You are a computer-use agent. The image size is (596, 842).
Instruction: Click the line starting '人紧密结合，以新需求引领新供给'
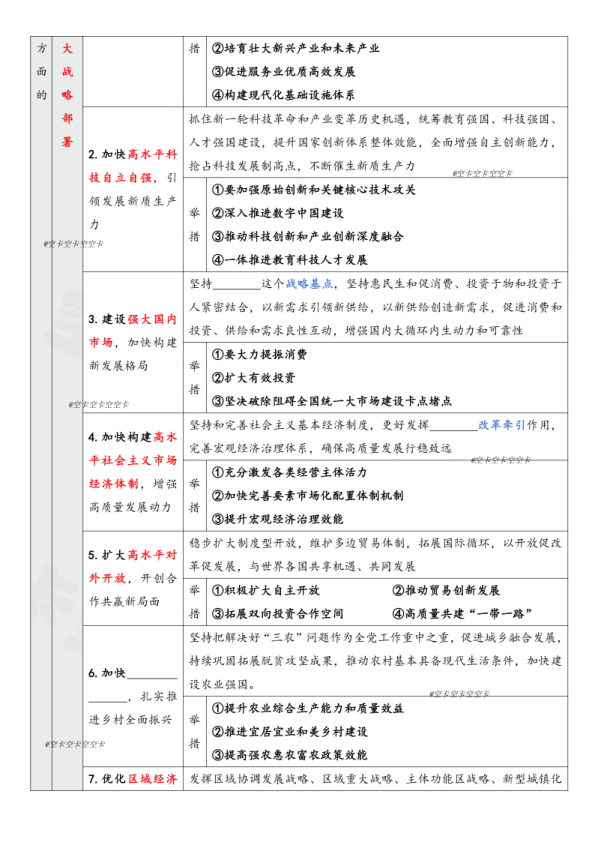coord(375,307)
